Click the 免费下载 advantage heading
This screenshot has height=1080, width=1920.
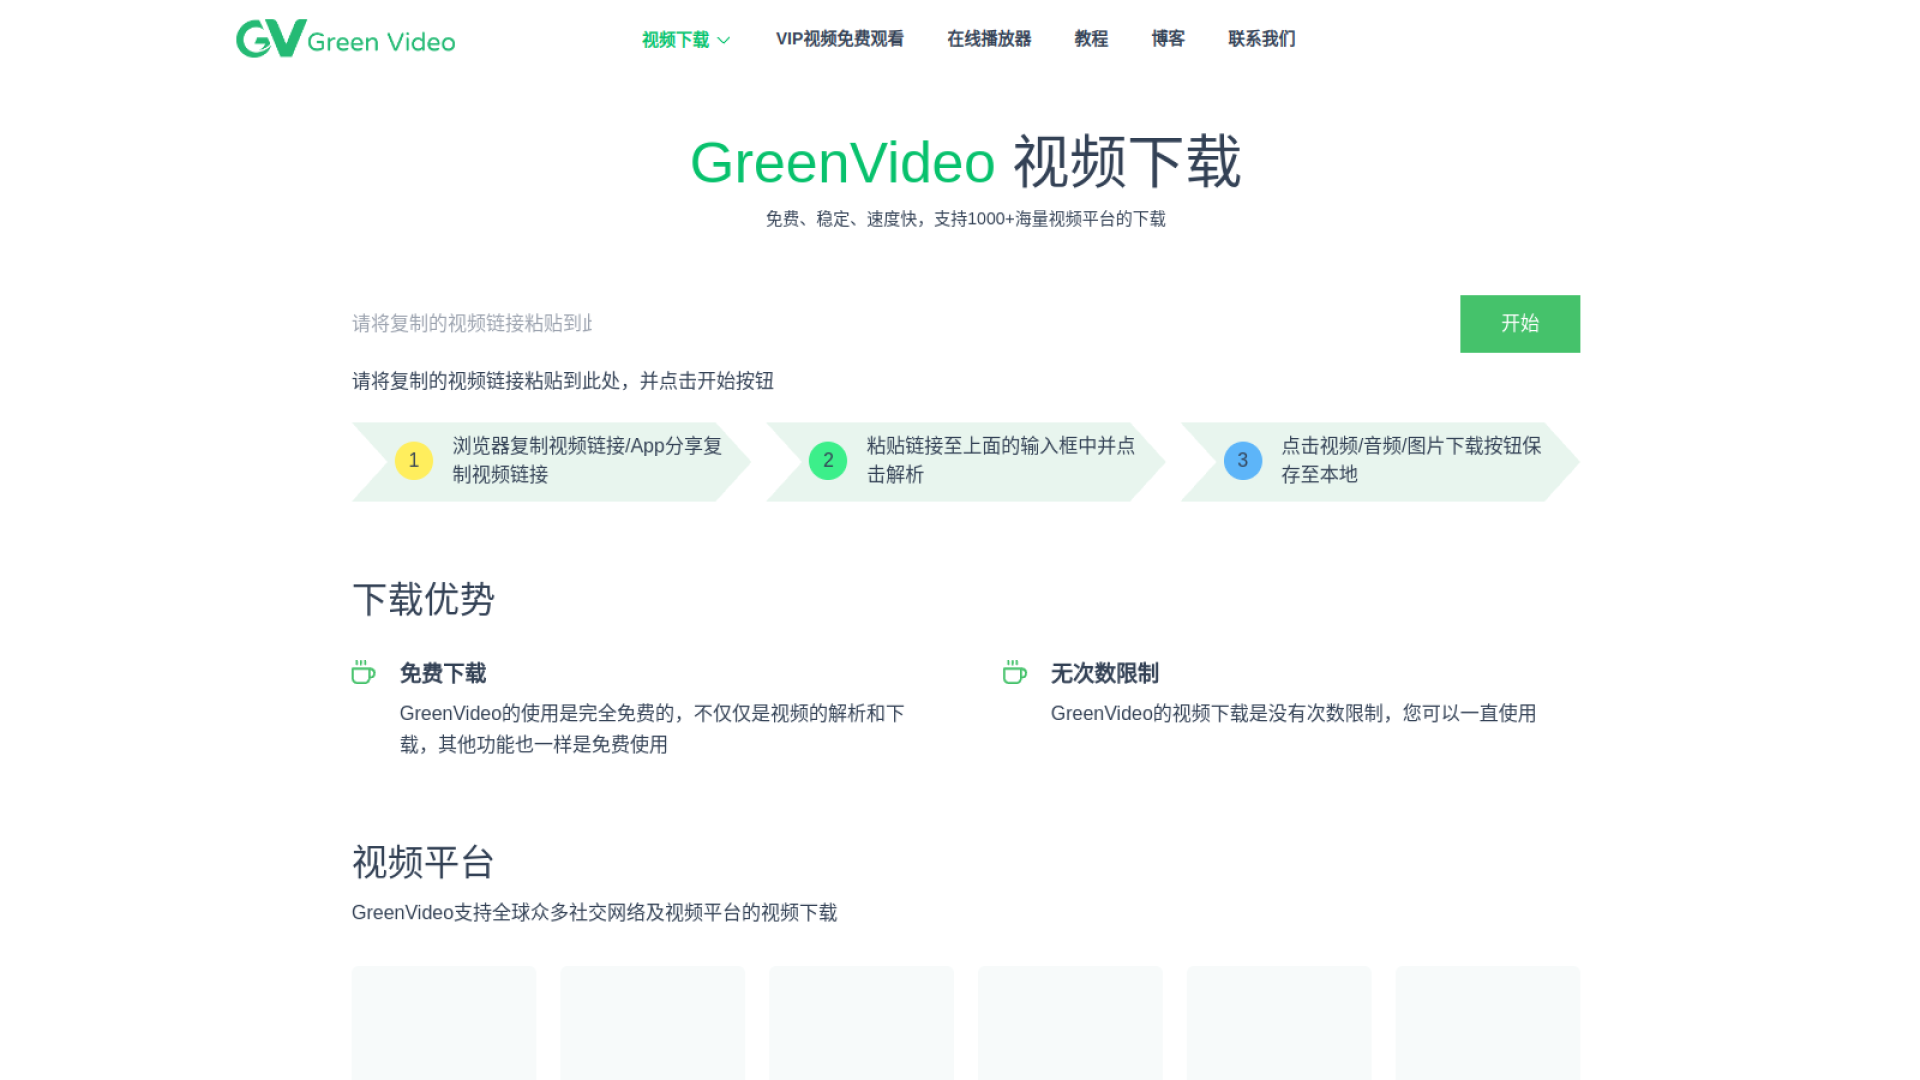[x=443, y=673]
